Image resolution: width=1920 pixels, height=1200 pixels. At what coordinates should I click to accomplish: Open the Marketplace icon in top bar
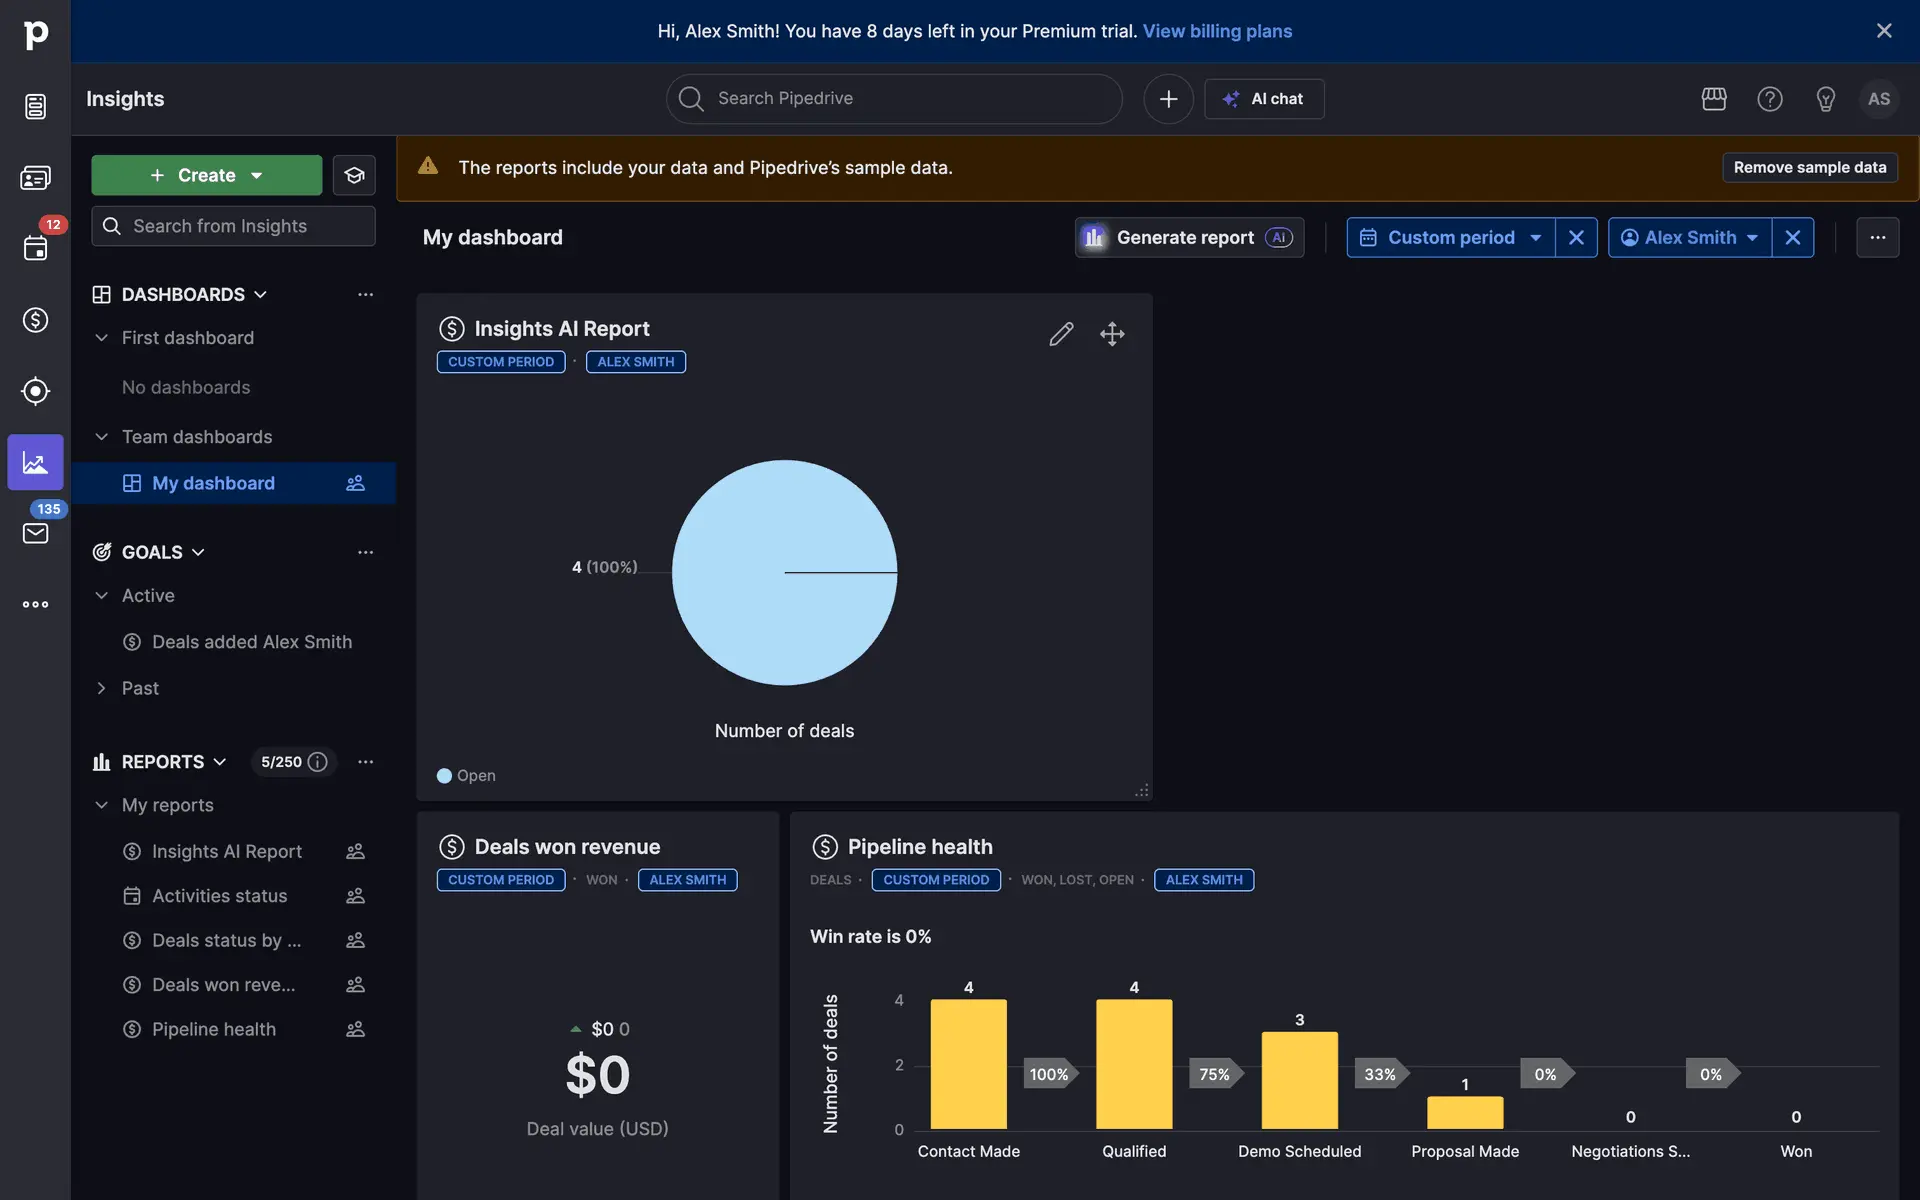click(1714, 99)
